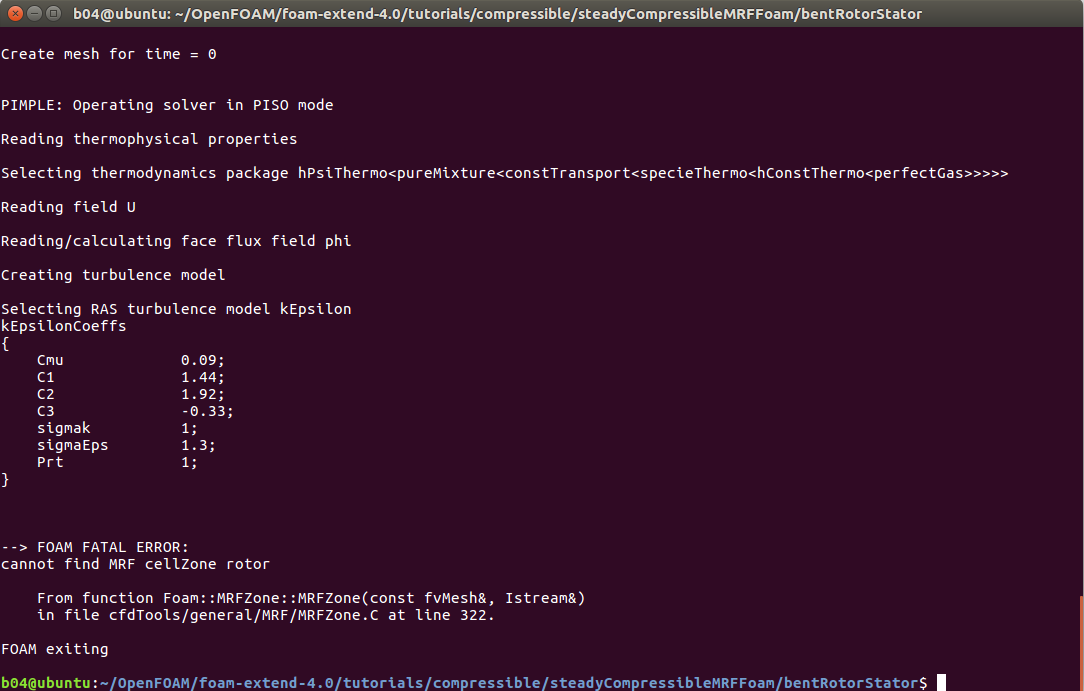The width and height of the screenshot is (1084, 691).
Task: Click the green b04@ubuntu prompt text
Action: (46, 683)
